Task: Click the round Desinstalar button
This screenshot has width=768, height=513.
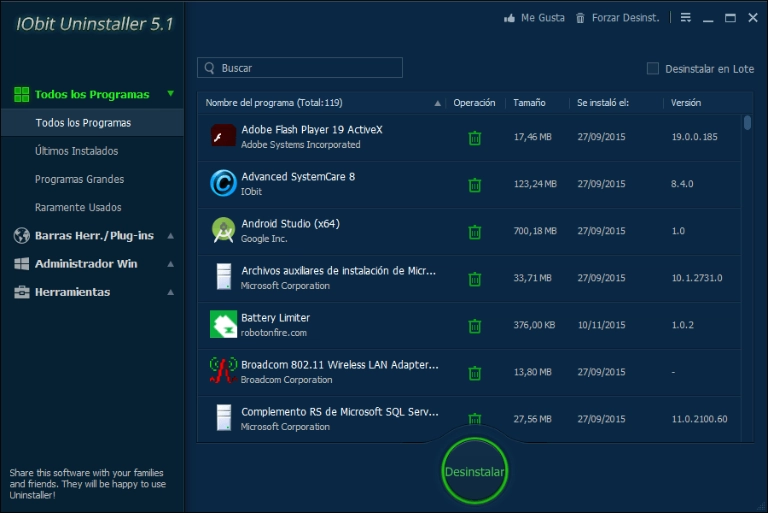Action: [474, 471]
